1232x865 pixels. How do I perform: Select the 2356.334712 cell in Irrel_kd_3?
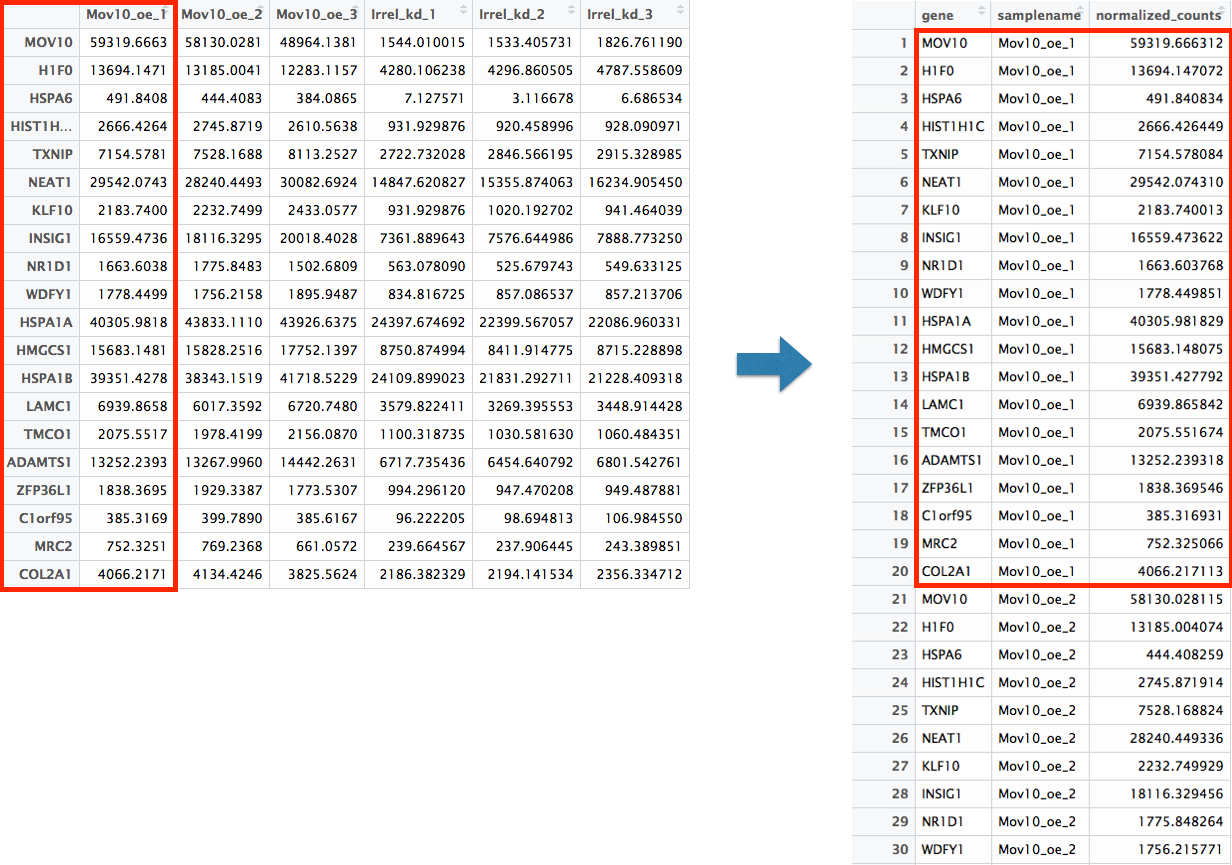[636, 574]
